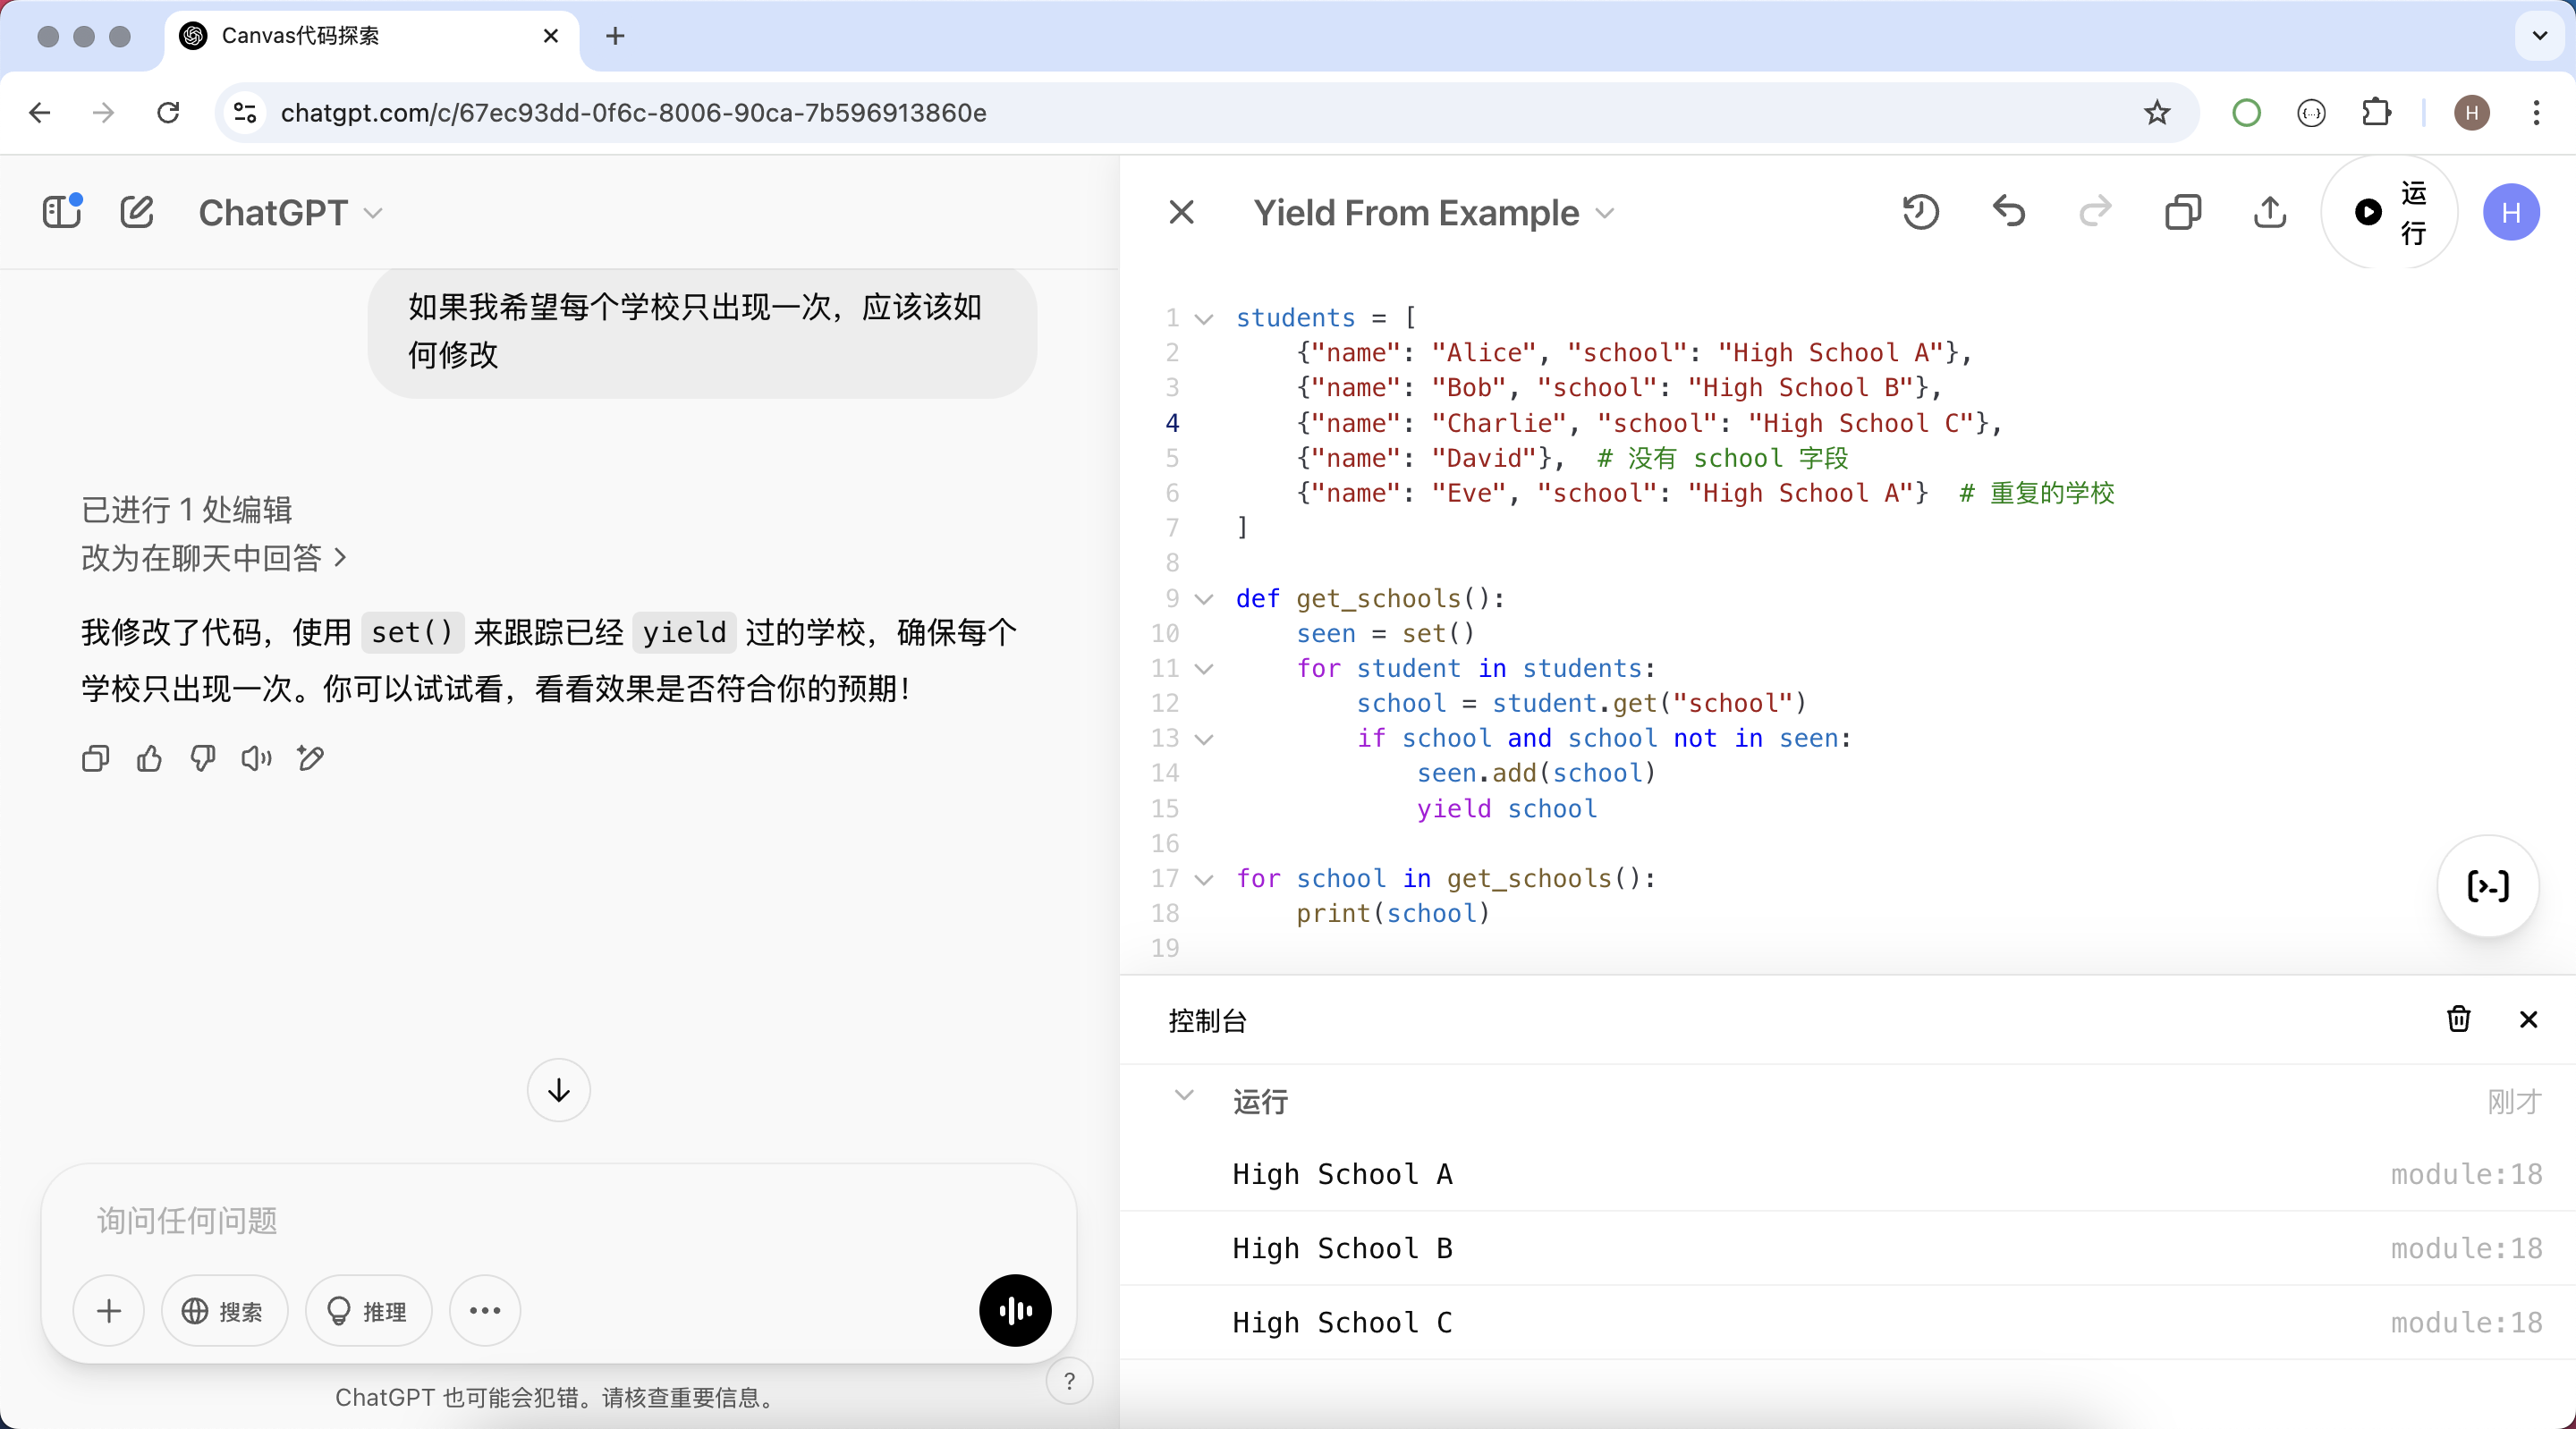Enable the 推理 reasoning option
Viewport: 2576px width, 1429px height.
tap(368, 1311)
